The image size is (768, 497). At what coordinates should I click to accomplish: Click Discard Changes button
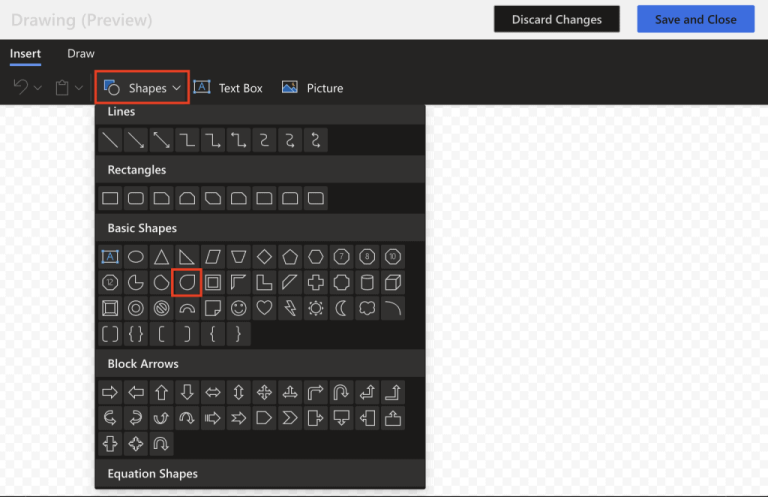pos(556,19)
